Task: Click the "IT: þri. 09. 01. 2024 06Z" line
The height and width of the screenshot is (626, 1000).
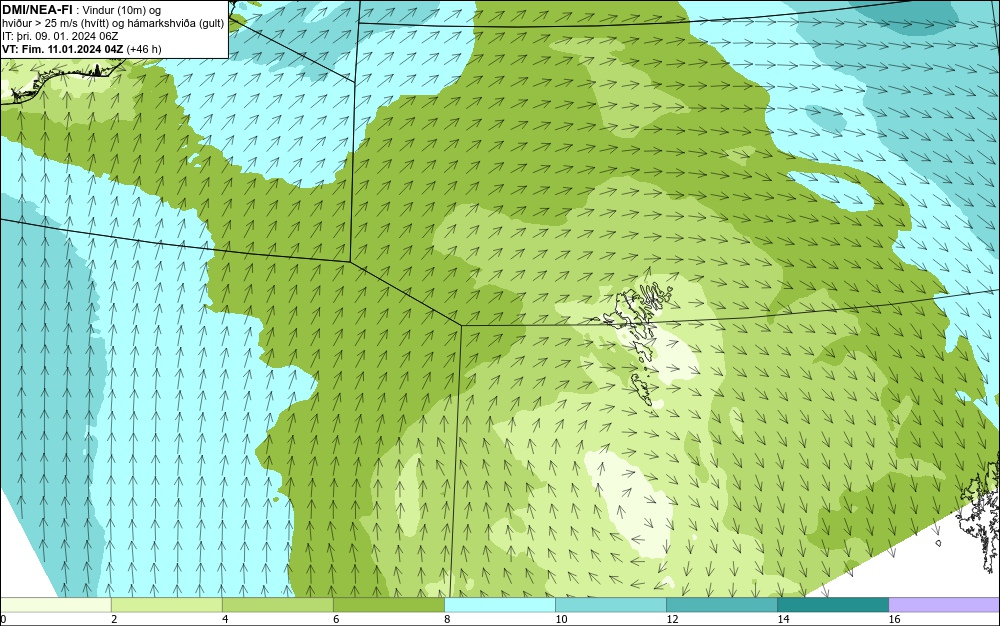Action: [60, 36]
